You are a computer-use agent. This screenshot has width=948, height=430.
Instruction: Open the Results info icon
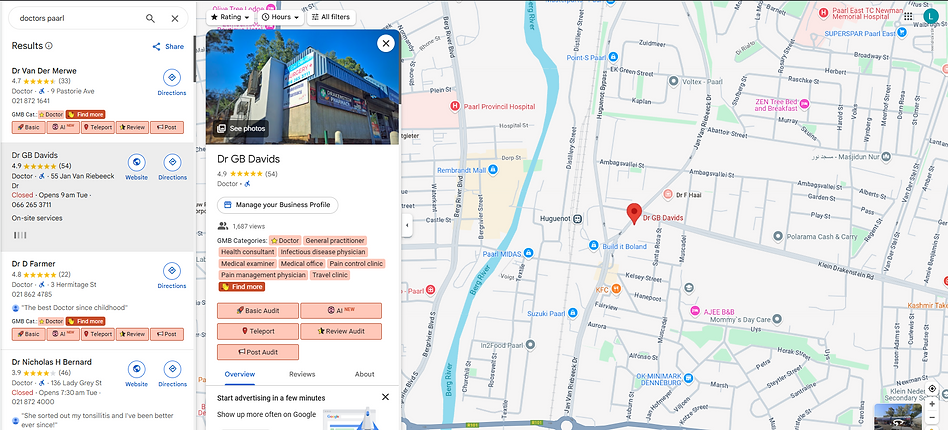pyautogui.click(x=49, y=46)
